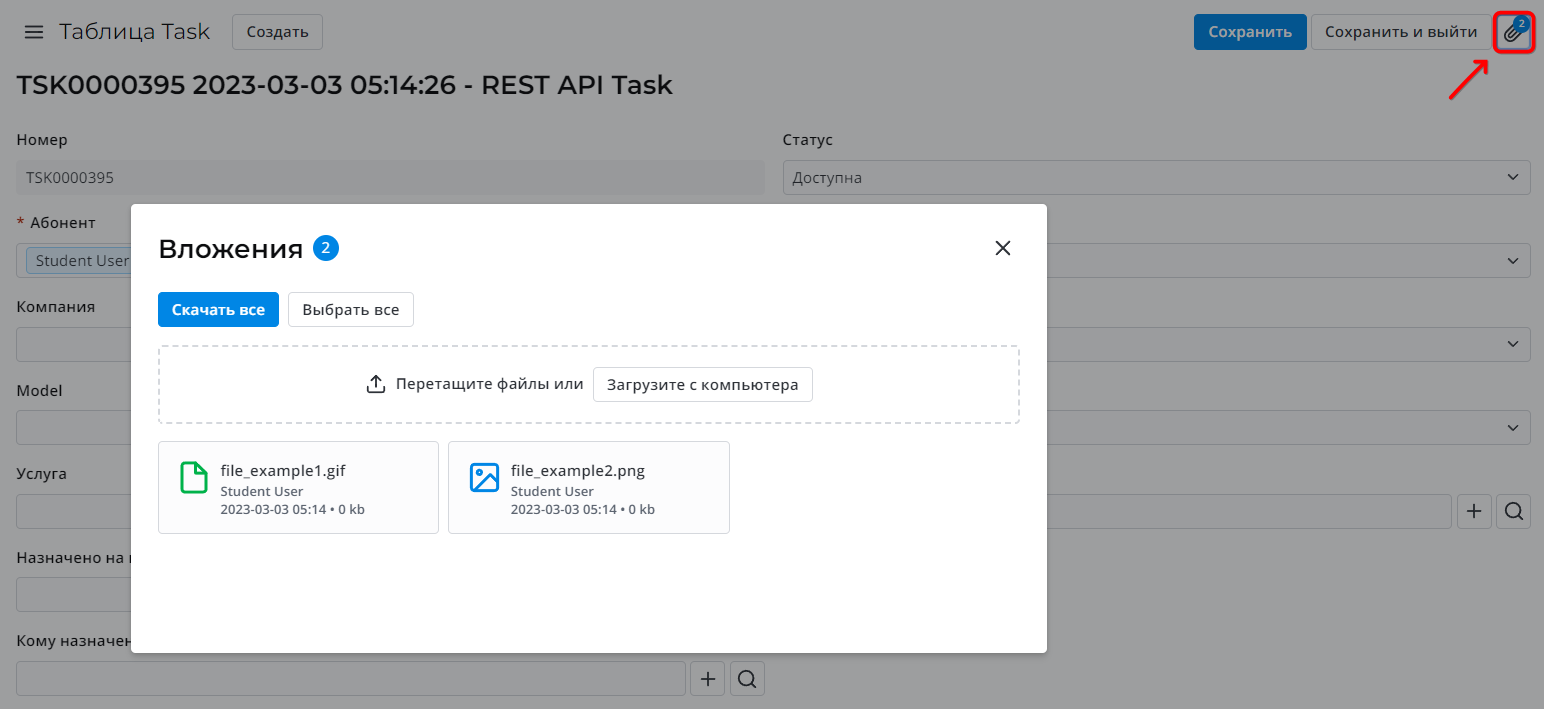
Task: Click the Создать button
Action: 277,32
